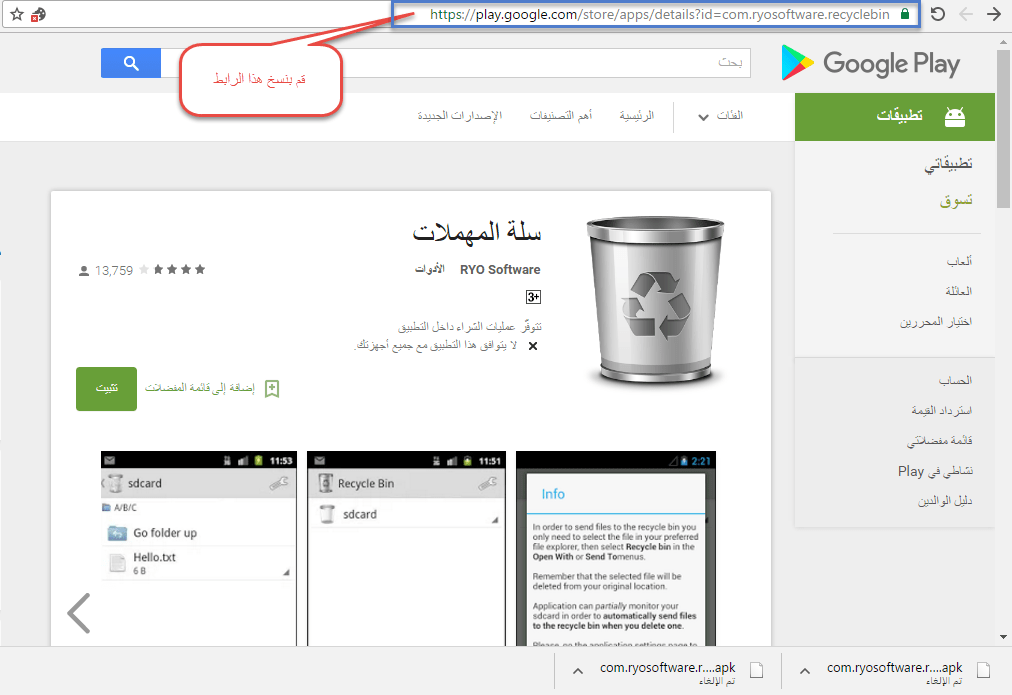Open دليل الوالدين parent guide link
This screenshot has width=1012, height=695.
click(945, 501)
